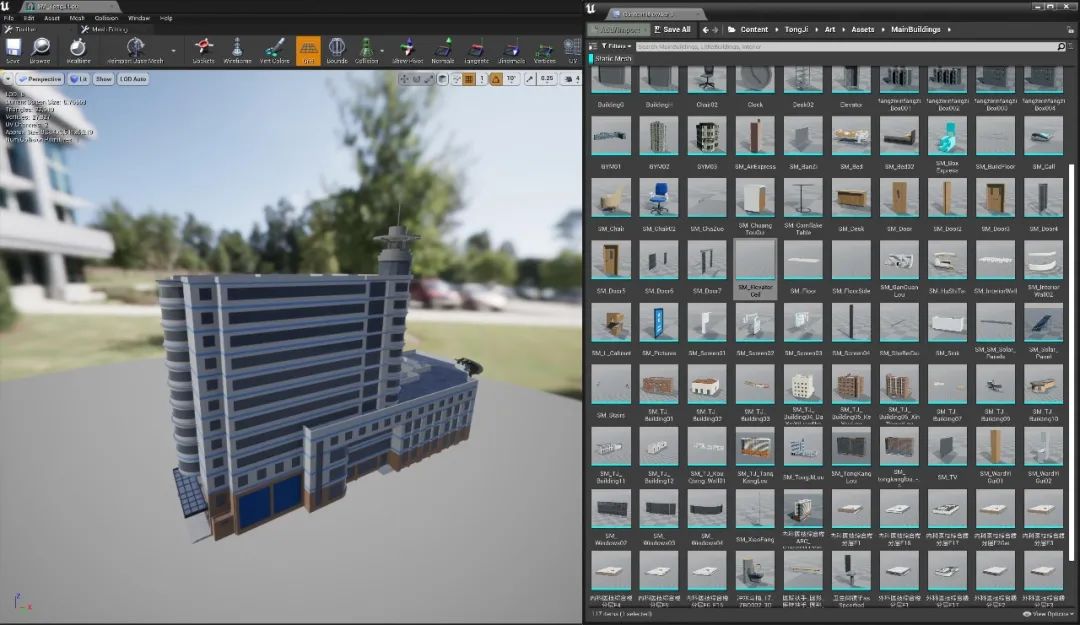Open the LOD Auto dropdown
The image size is (1080, 625).
coord(133,79)
